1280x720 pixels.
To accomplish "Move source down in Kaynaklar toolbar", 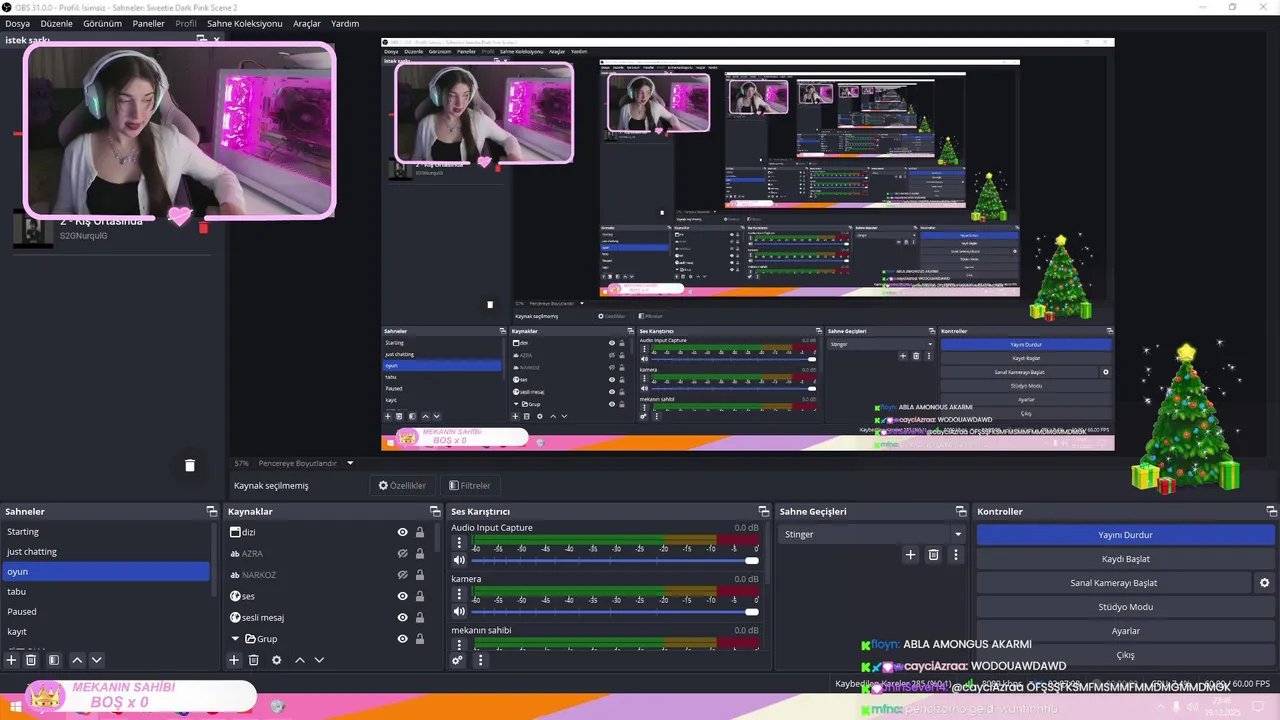I will click(319, 660).
